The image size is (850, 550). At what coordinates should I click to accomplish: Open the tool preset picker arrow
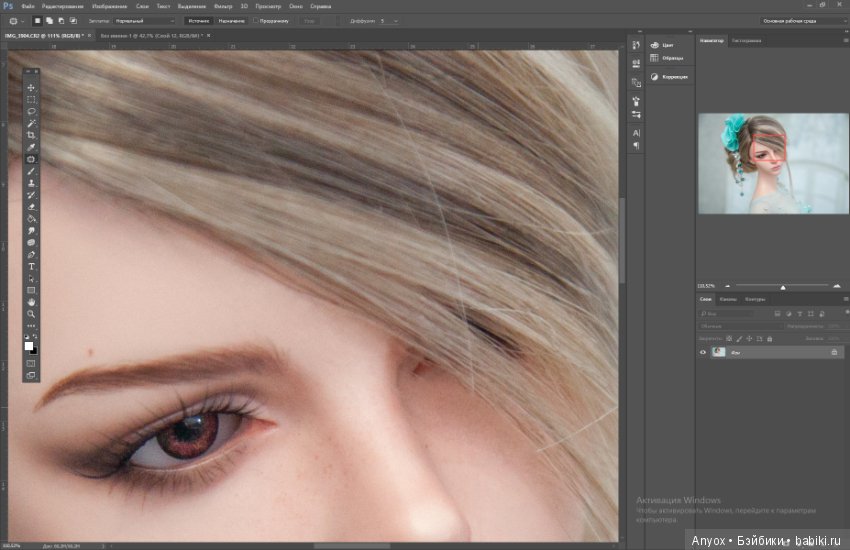click(22, 21)
